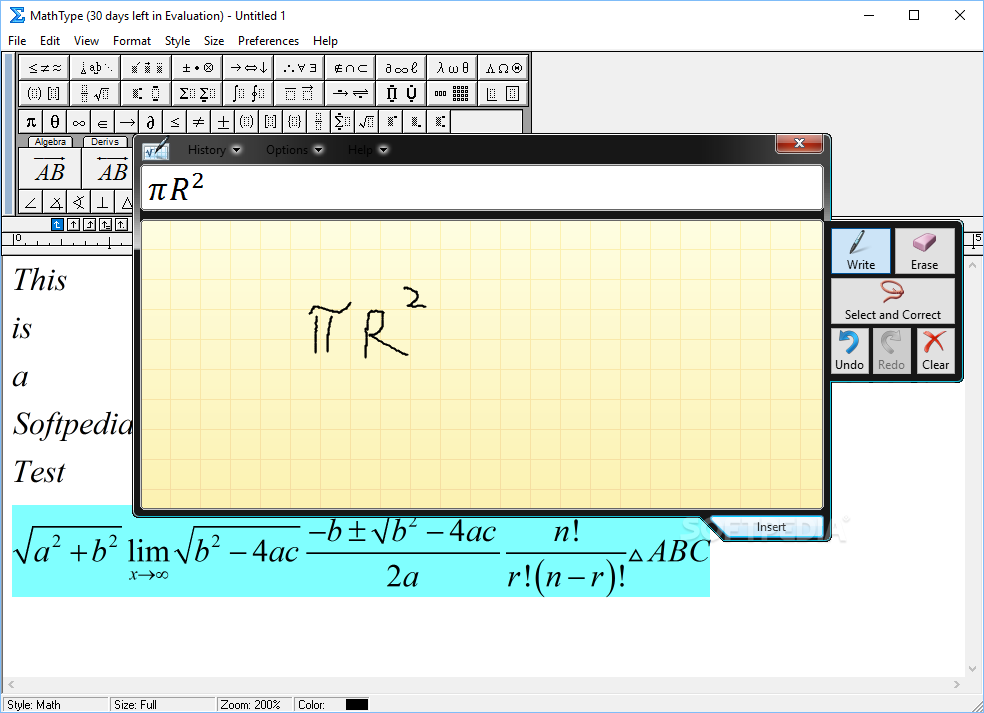Open the underbar and overbar templates palette
The image size is (984, 713).
coord(299,94)
